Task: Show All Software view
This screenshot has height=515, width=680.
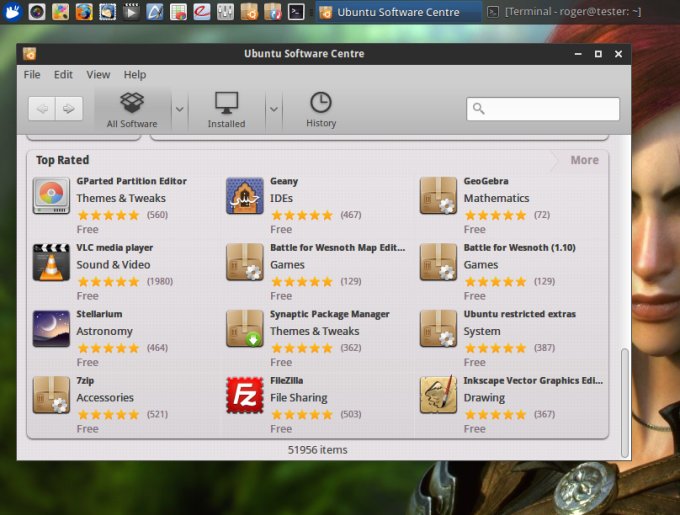Action: tap(132, 110)
